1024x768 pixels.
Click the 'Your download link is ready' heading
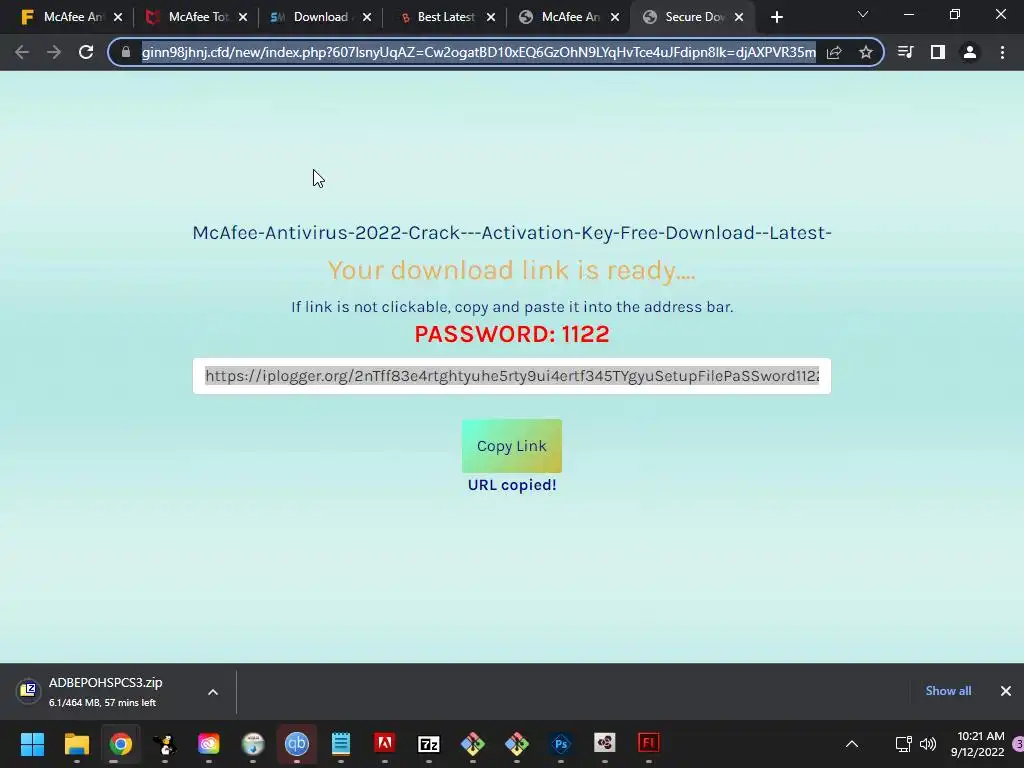[512, 270]
